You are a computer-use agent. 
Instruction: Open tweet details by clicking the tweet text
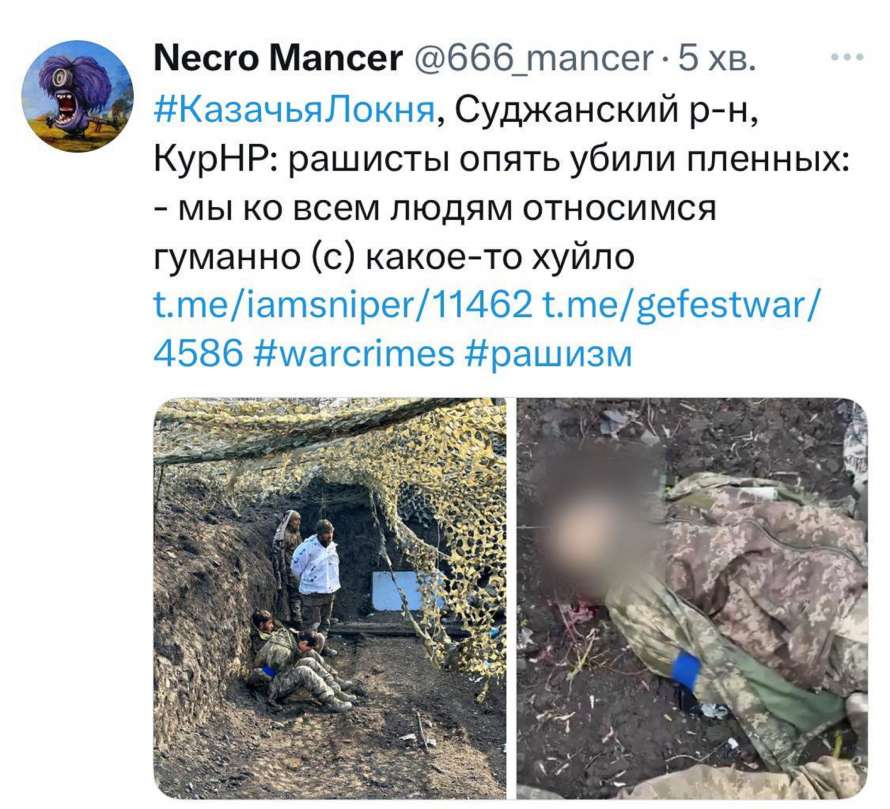point(502,183)
